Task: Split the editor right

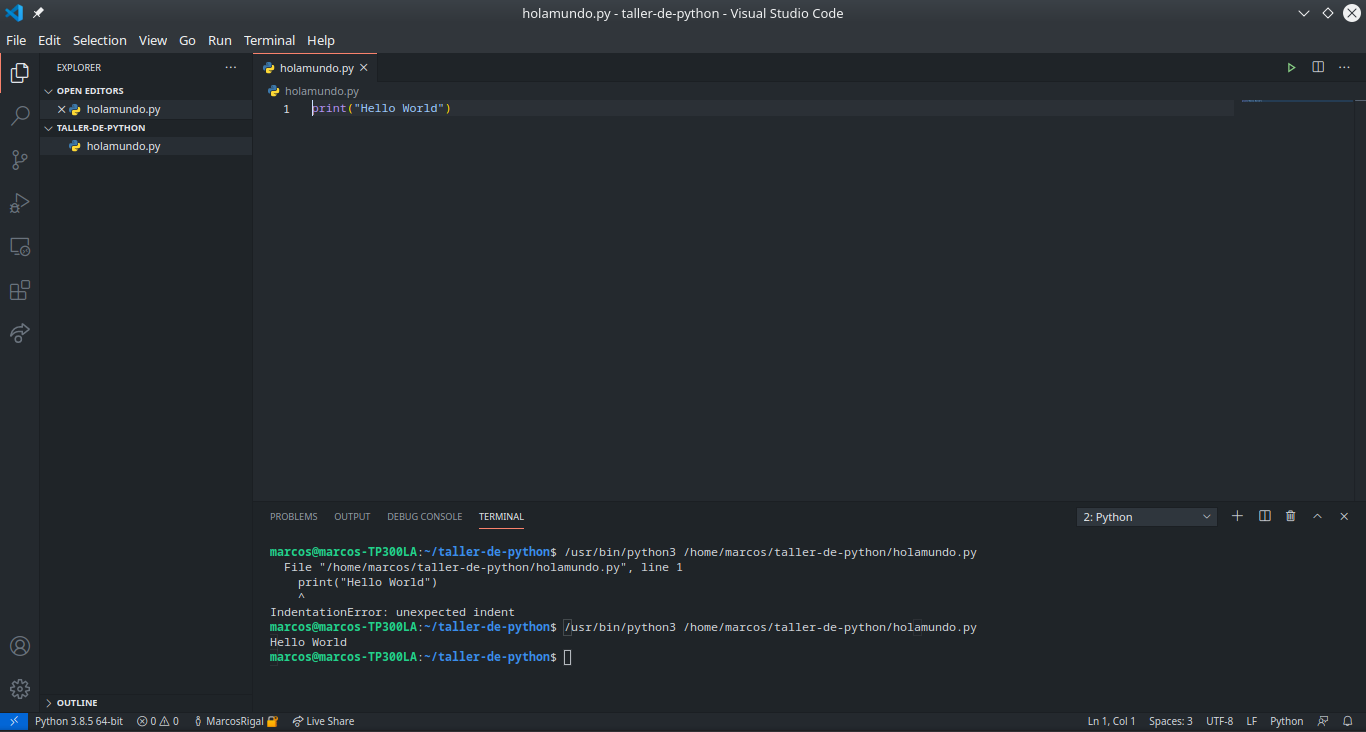Action: click(1318, 68)
